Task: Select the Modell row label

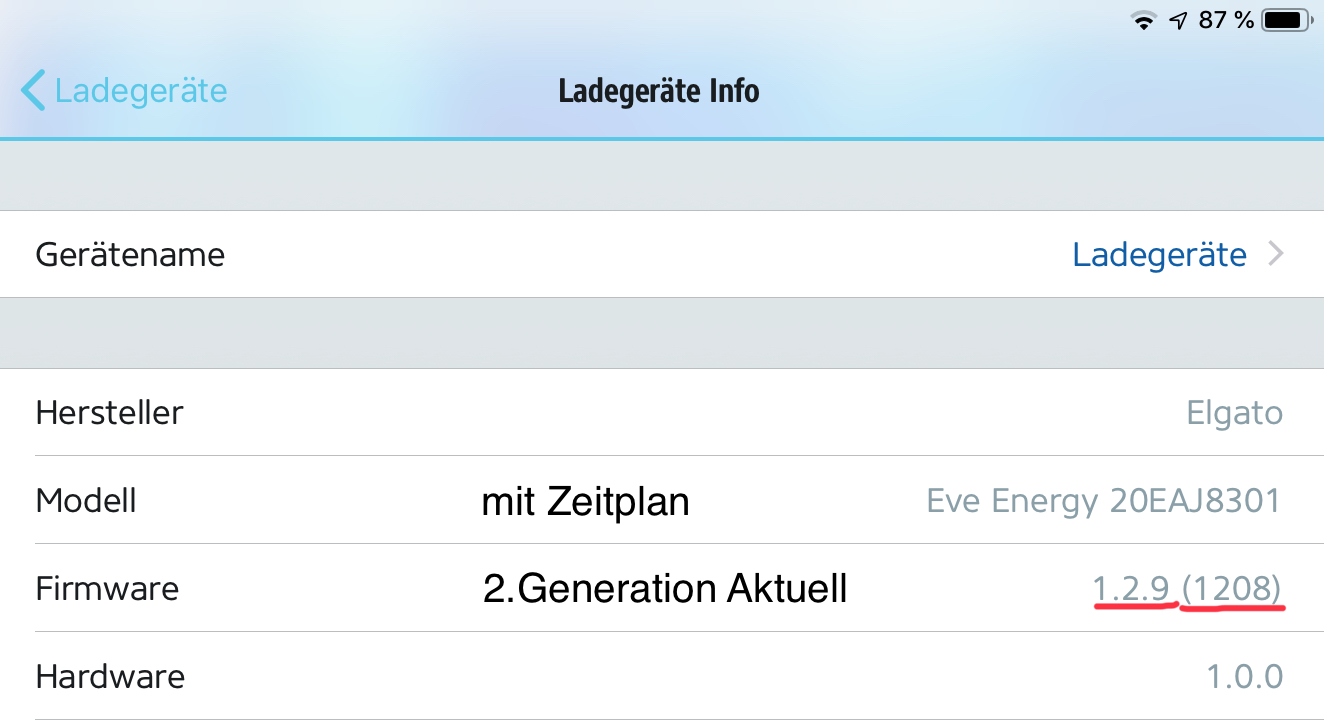Action: click(86, 500)
